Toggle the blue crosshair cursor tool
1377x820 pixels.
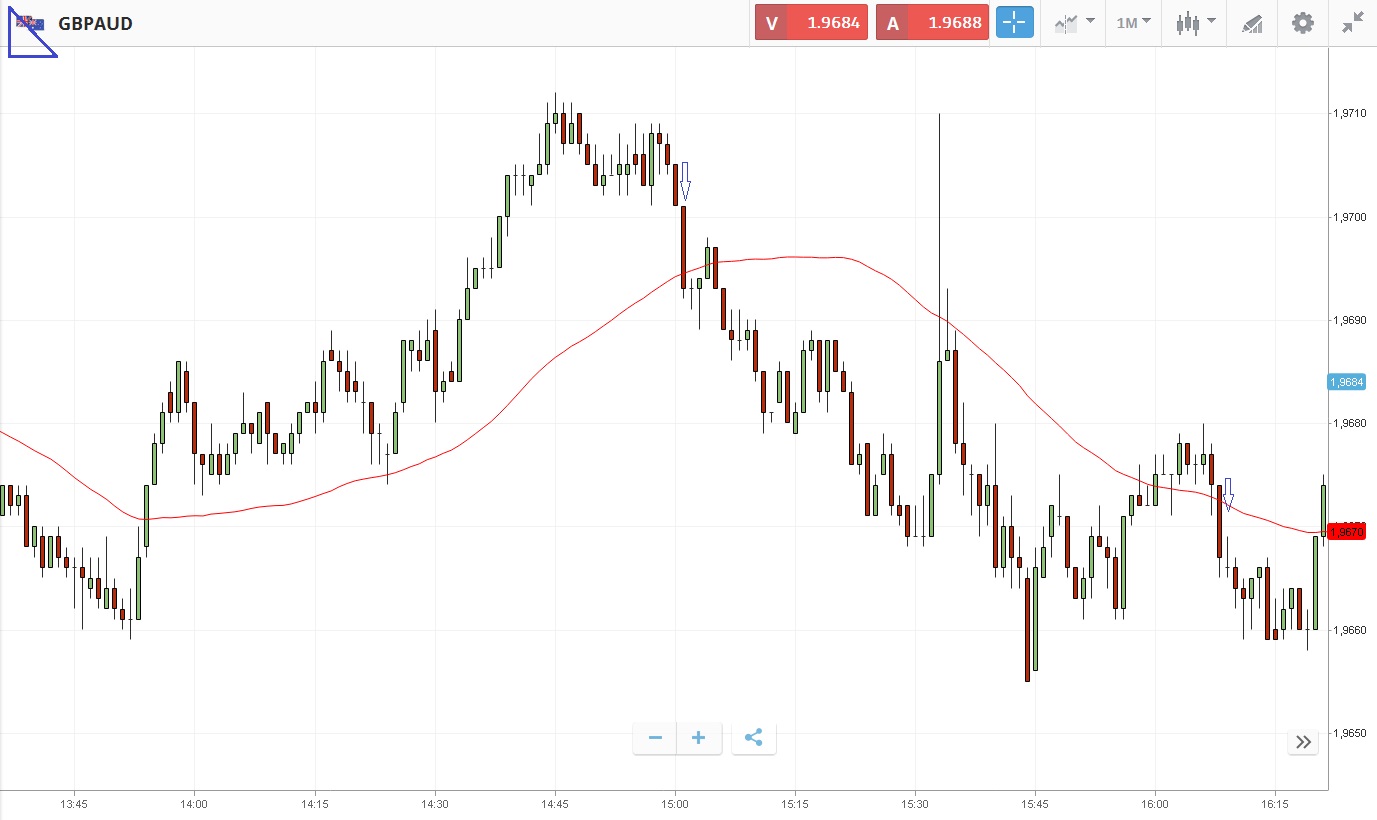1014,23
